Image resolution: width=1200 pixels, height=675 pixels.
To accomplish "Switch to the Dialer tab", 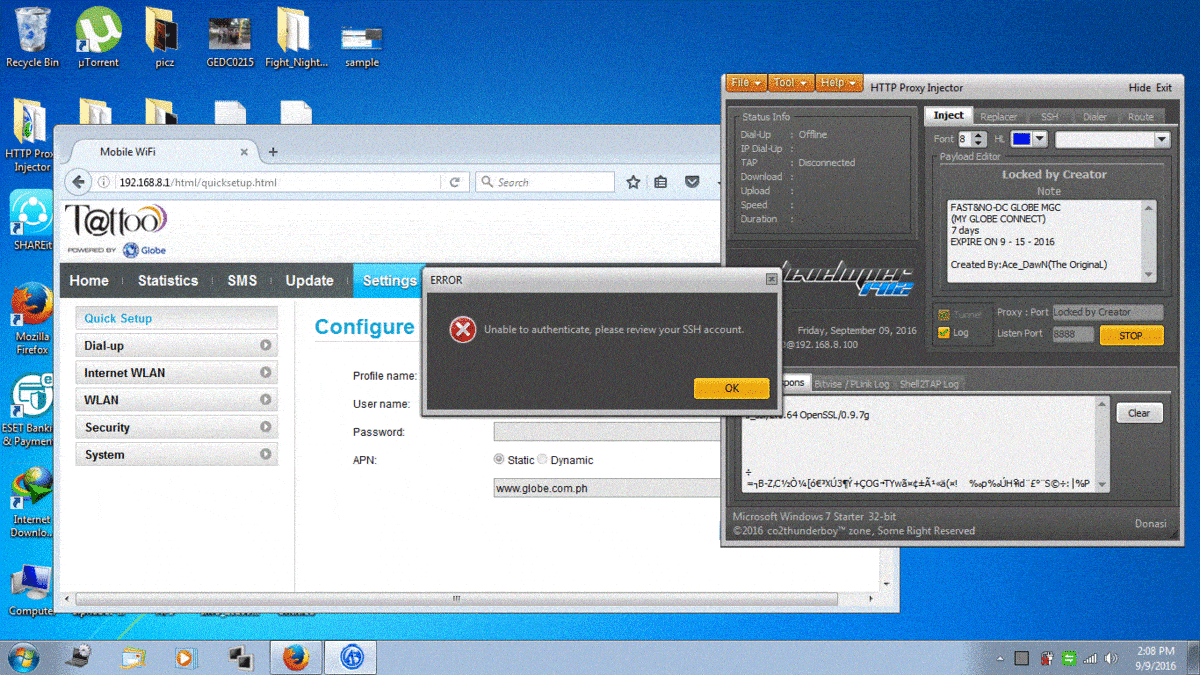I will click(x=1095, y=116).
